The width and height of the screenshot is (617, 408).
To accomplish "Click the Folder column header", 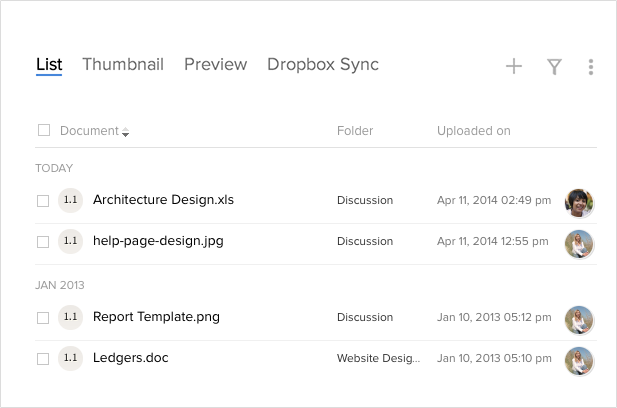I will (355, 131).
